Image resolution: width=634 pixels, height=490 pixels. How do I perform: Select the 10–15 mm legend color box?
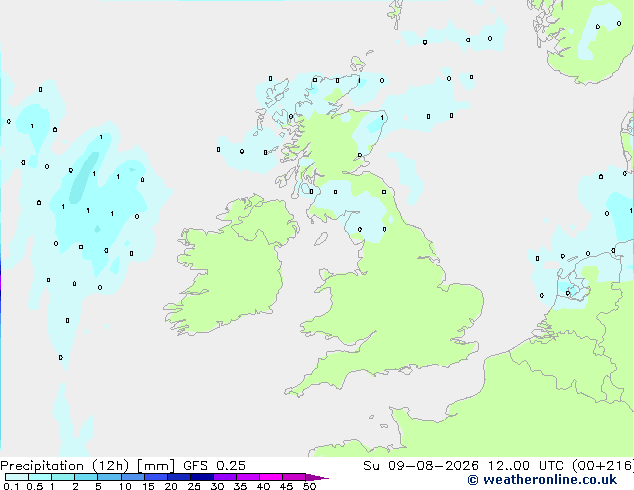[x=132, y=477]
